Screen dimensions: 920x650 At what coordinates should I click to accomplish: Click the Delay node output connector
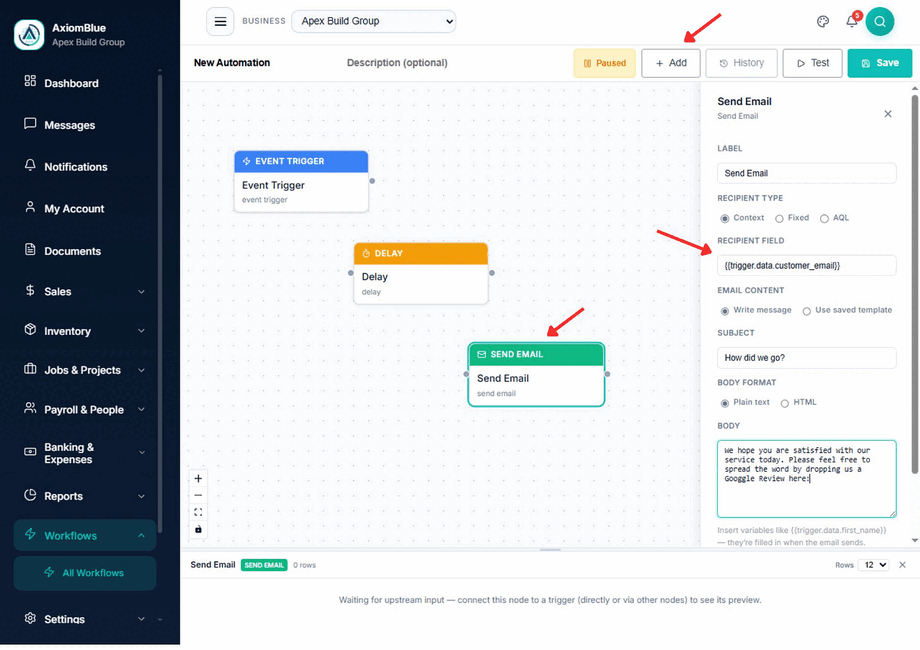492,273
